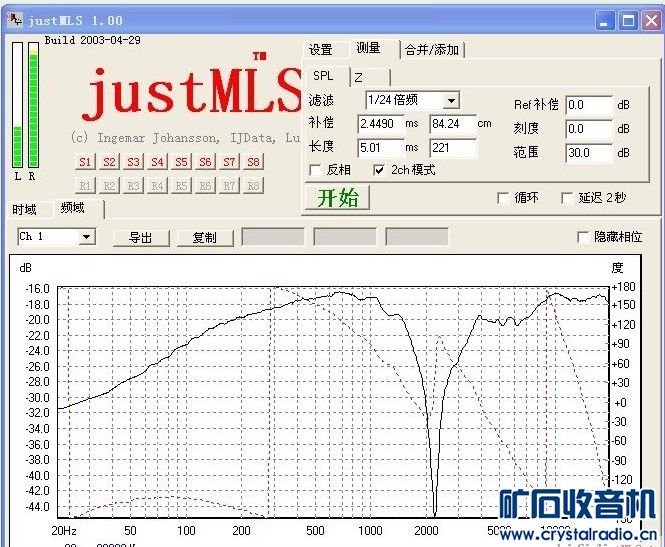Click the L channel level meter
The image size is (665, 547).
[17, 104]
